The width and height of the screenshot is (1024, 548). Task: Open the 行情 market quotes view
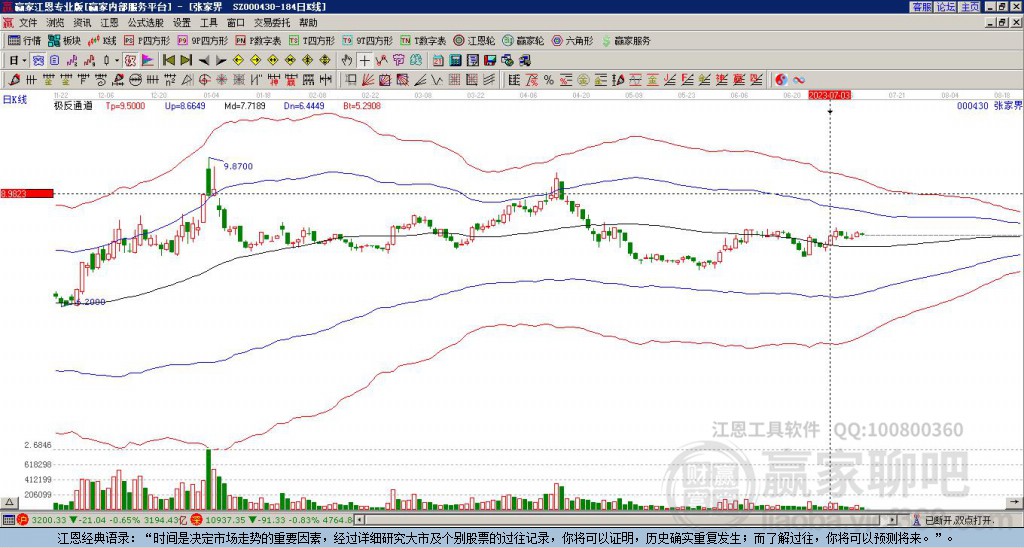24,40
